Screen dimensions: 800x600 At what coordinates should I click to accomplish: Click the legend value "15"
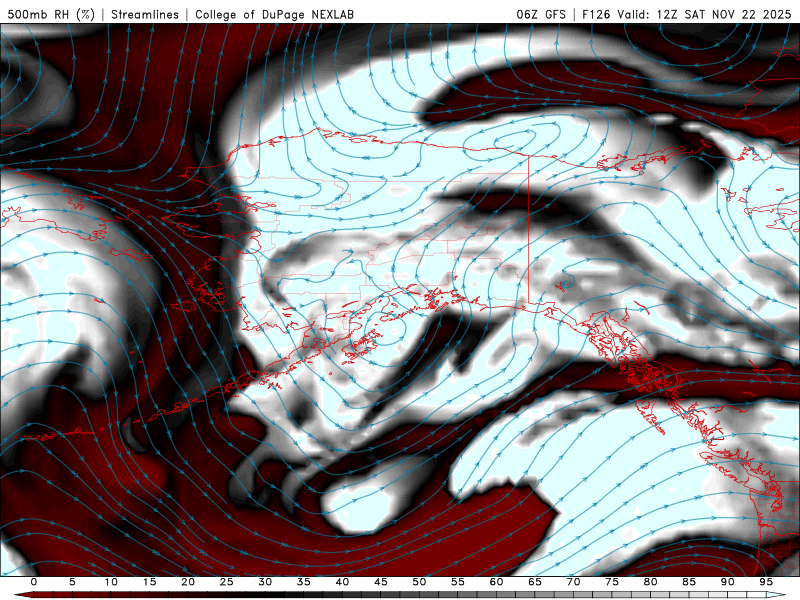click(149, 582)
